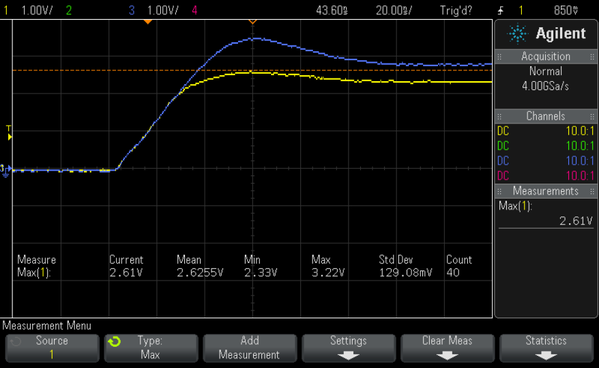599x368 pixels.
Task: Click the 4.00GSa/s sample rate value
Action: pyautogui.click(x=546, y=86)
